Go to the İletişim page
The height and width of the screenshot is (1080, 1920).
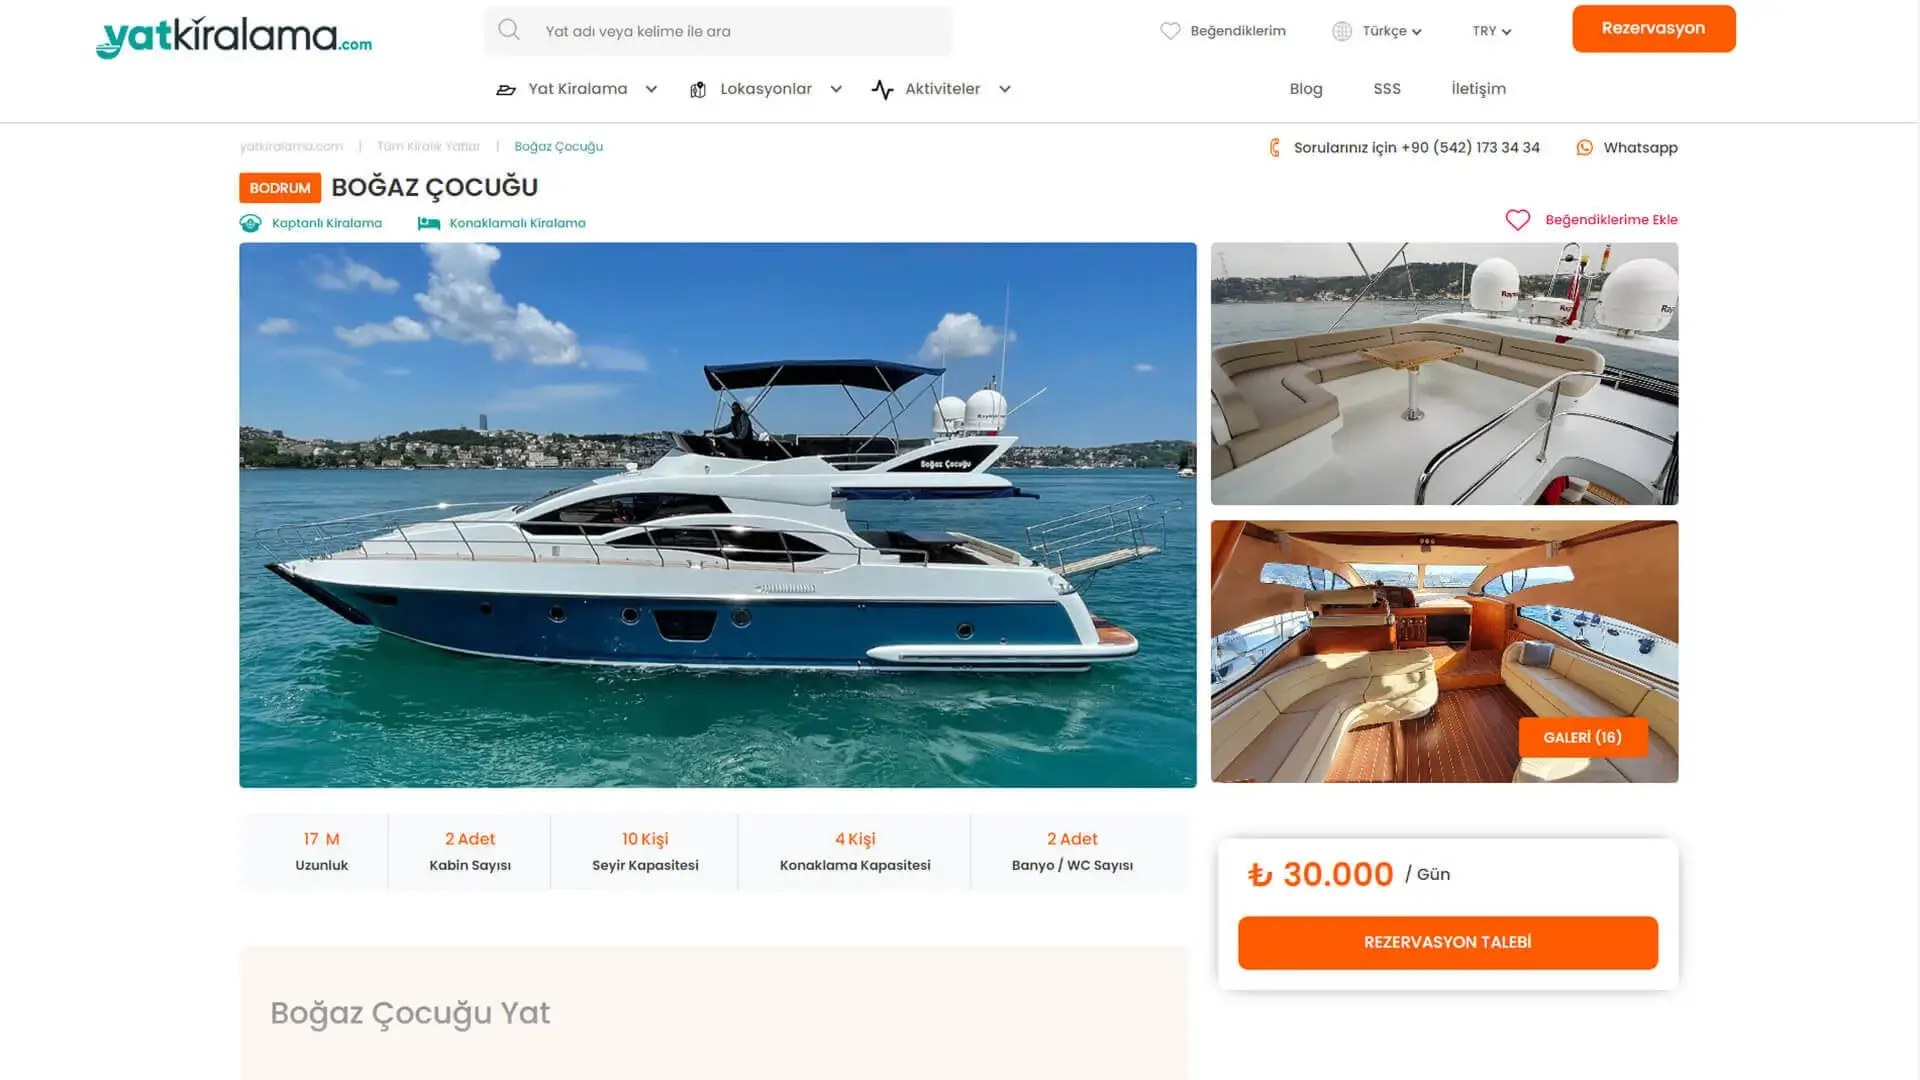[1478, 89]
